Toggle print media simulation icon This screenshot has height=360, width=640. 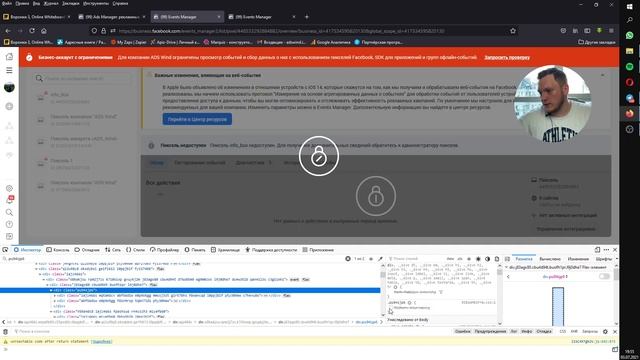(497, 259)
